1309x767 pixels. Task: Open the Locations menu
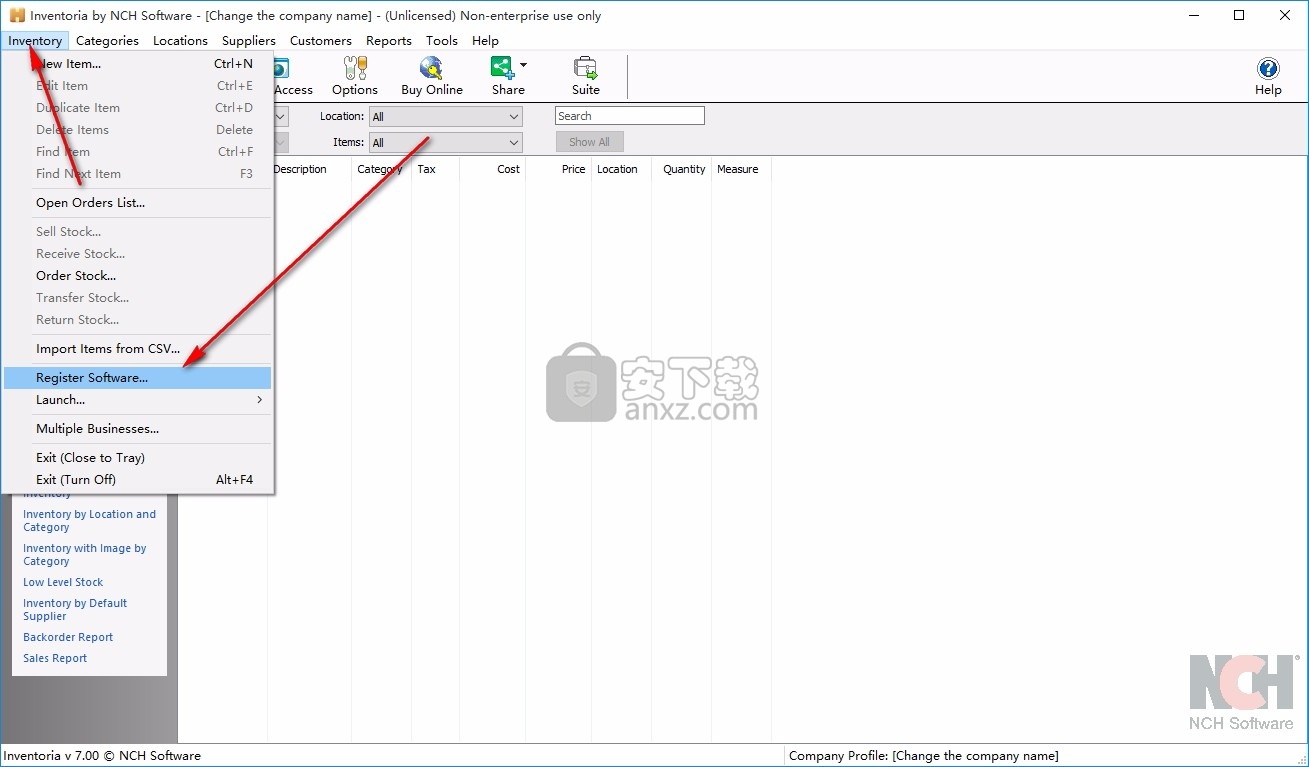point(180,41)
